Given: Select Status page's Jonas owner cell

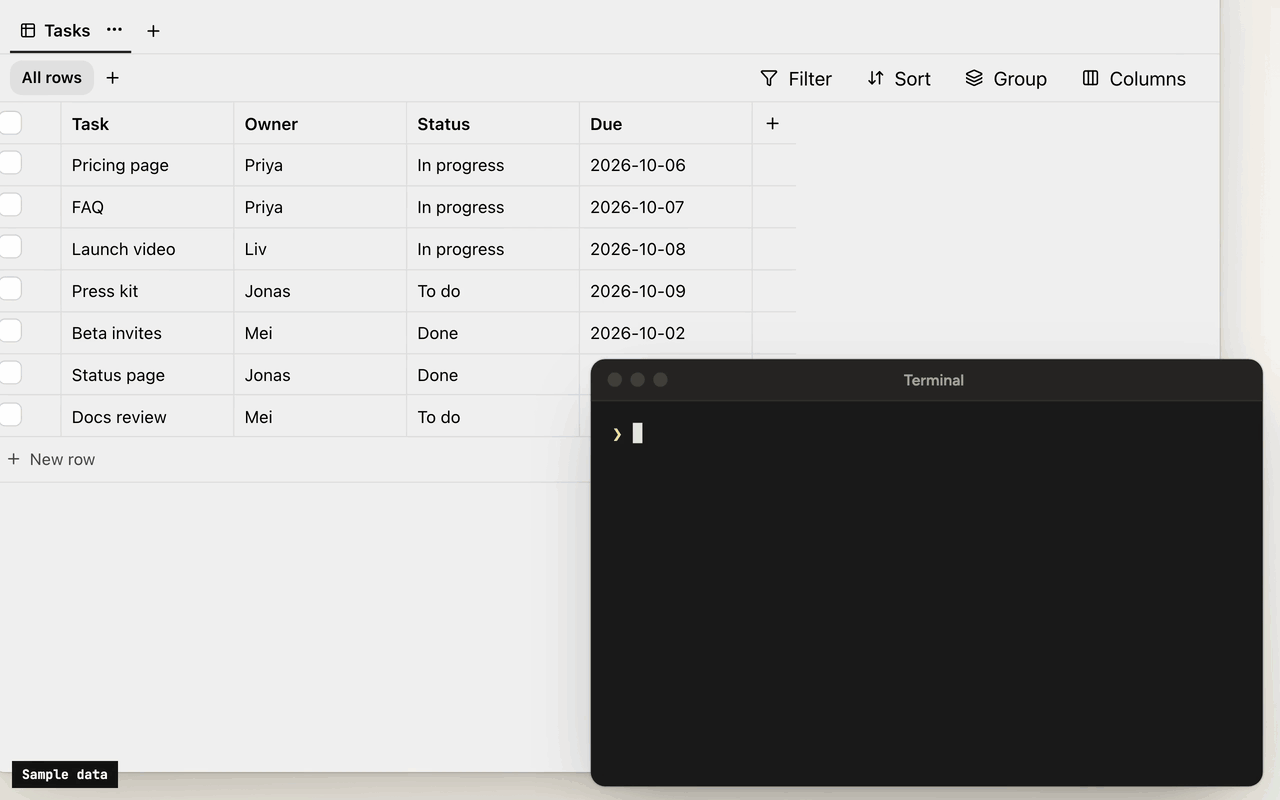Looking at the screenshot, I should click(x=320, y=375).
